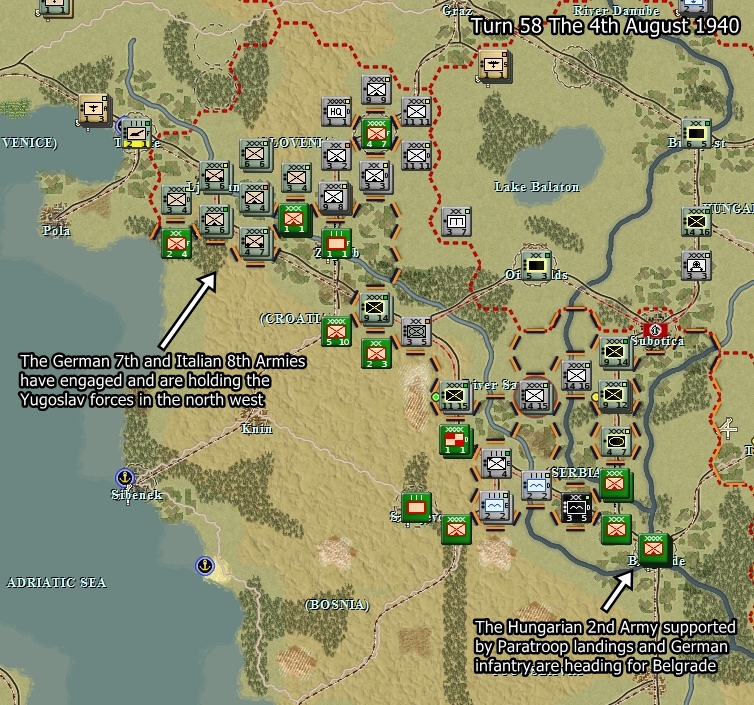Screen dimensions: 754x705
Task: Click the southern anchor port icon on Adriatic coast
Action: [205, 565]
